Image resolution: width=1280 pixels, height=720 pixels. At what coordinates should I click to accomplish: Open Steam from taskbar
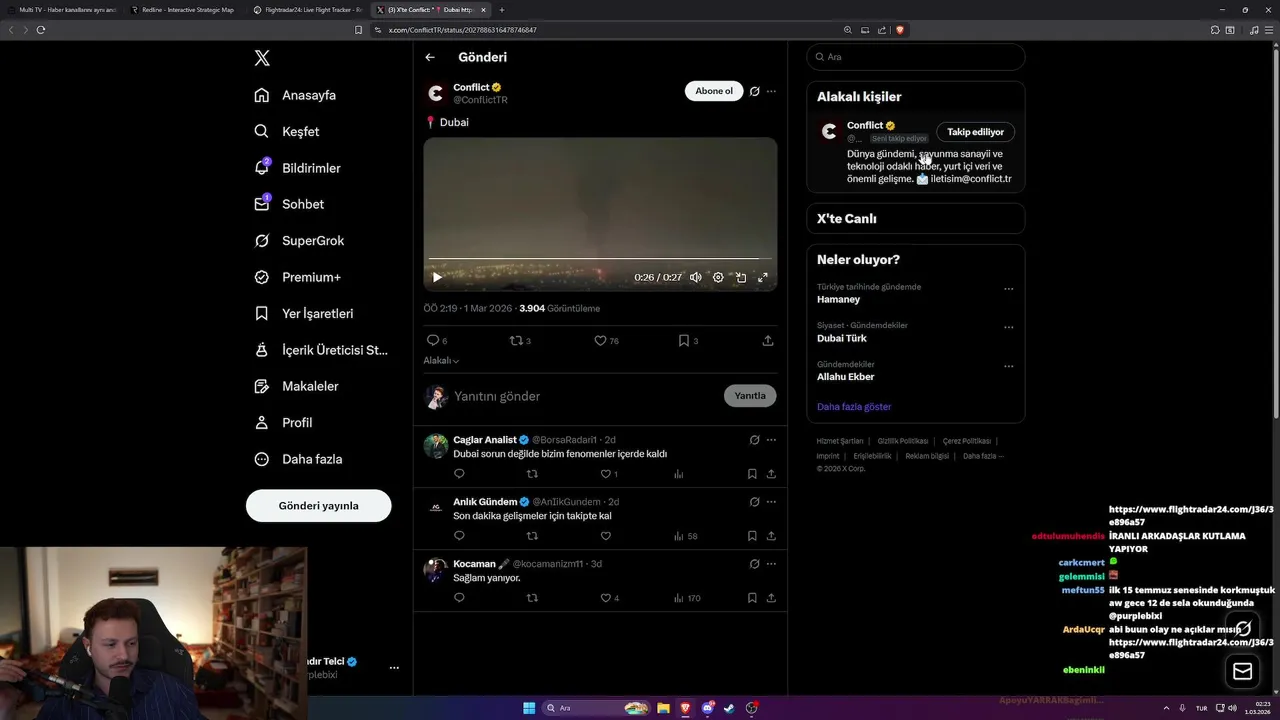[729, 708]
